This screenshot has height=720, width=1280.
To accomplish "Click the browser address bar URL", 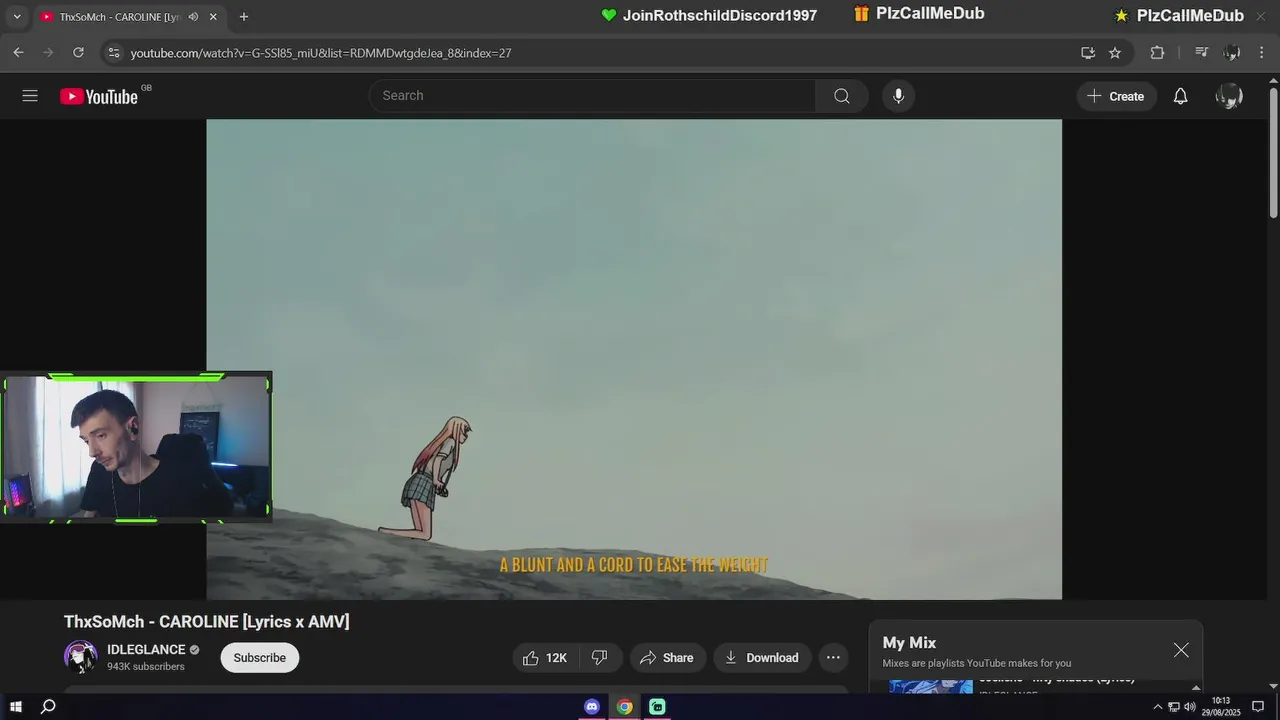I will pyautogui.click(x=321, y=53).
